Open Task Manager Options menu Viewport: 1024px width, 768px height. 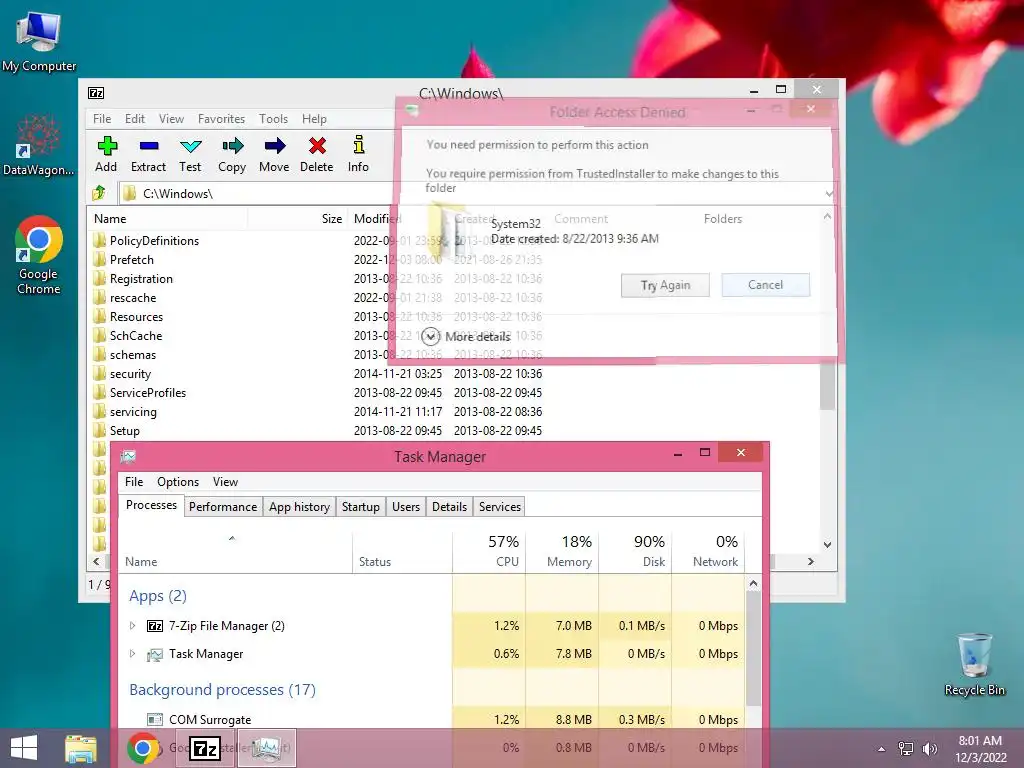pos(178,482)
